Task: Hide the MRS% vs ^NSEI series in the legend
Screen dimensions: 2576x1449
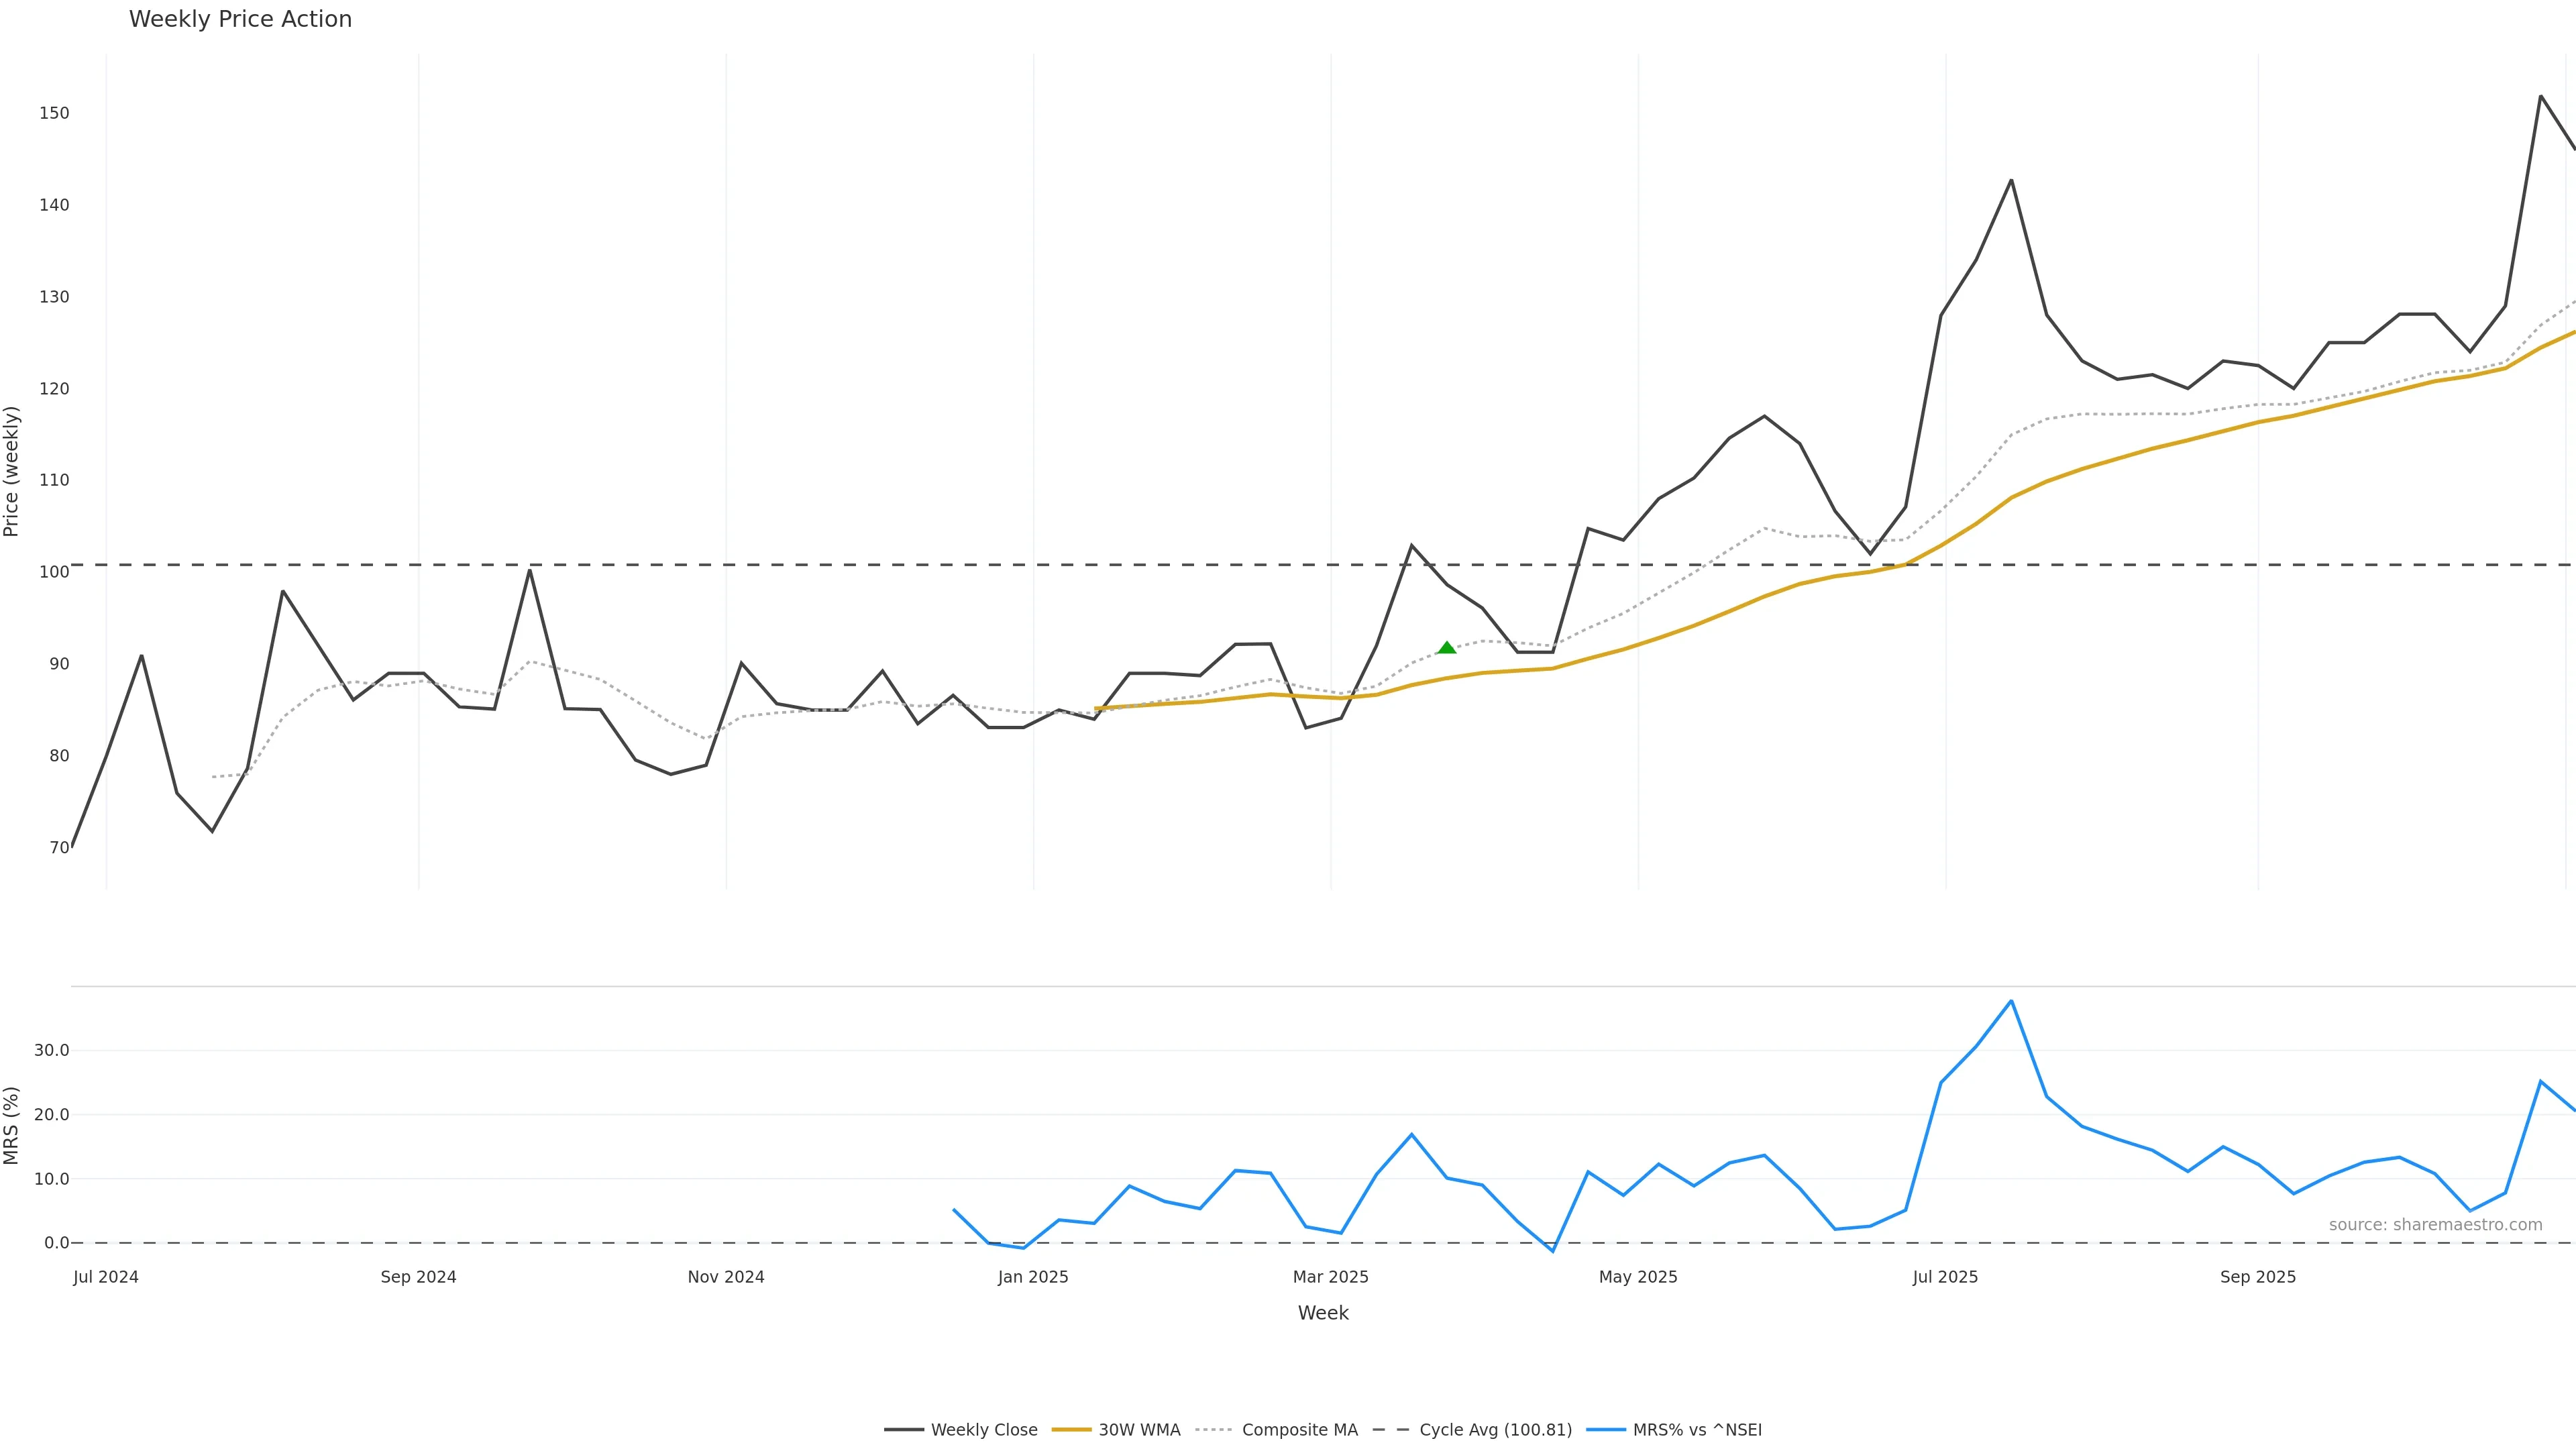Action: point(1697,1430)
